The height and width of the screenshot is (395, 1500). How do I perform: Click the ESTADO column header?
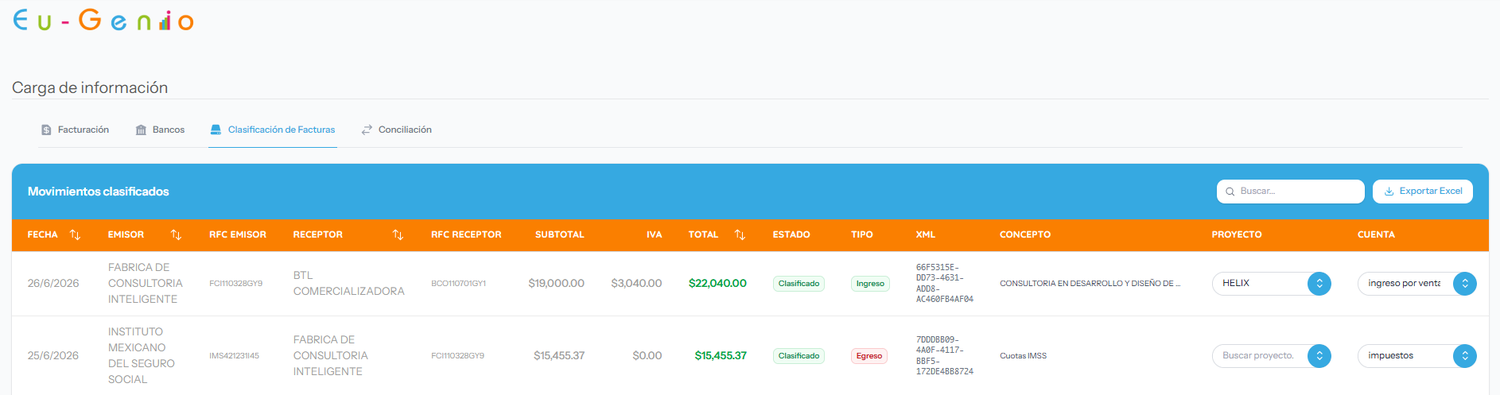pos(792,235)
